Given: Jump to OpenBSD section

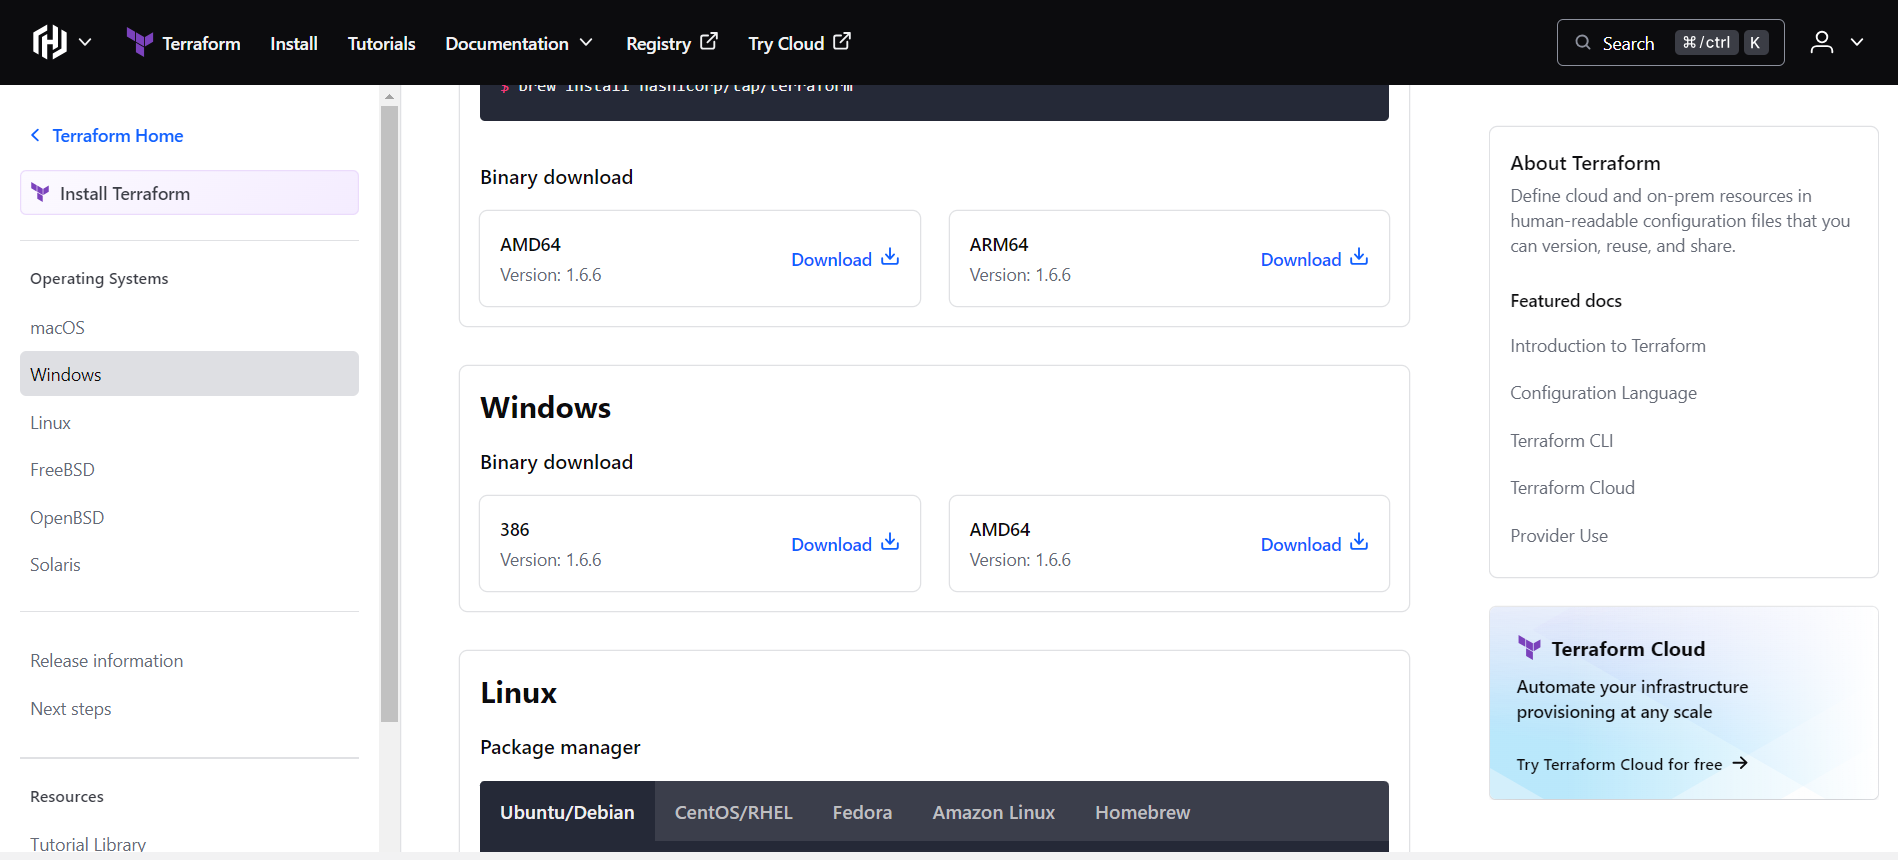Looking at the screenshot, I should pyautogui.click(x=67, y=517).
